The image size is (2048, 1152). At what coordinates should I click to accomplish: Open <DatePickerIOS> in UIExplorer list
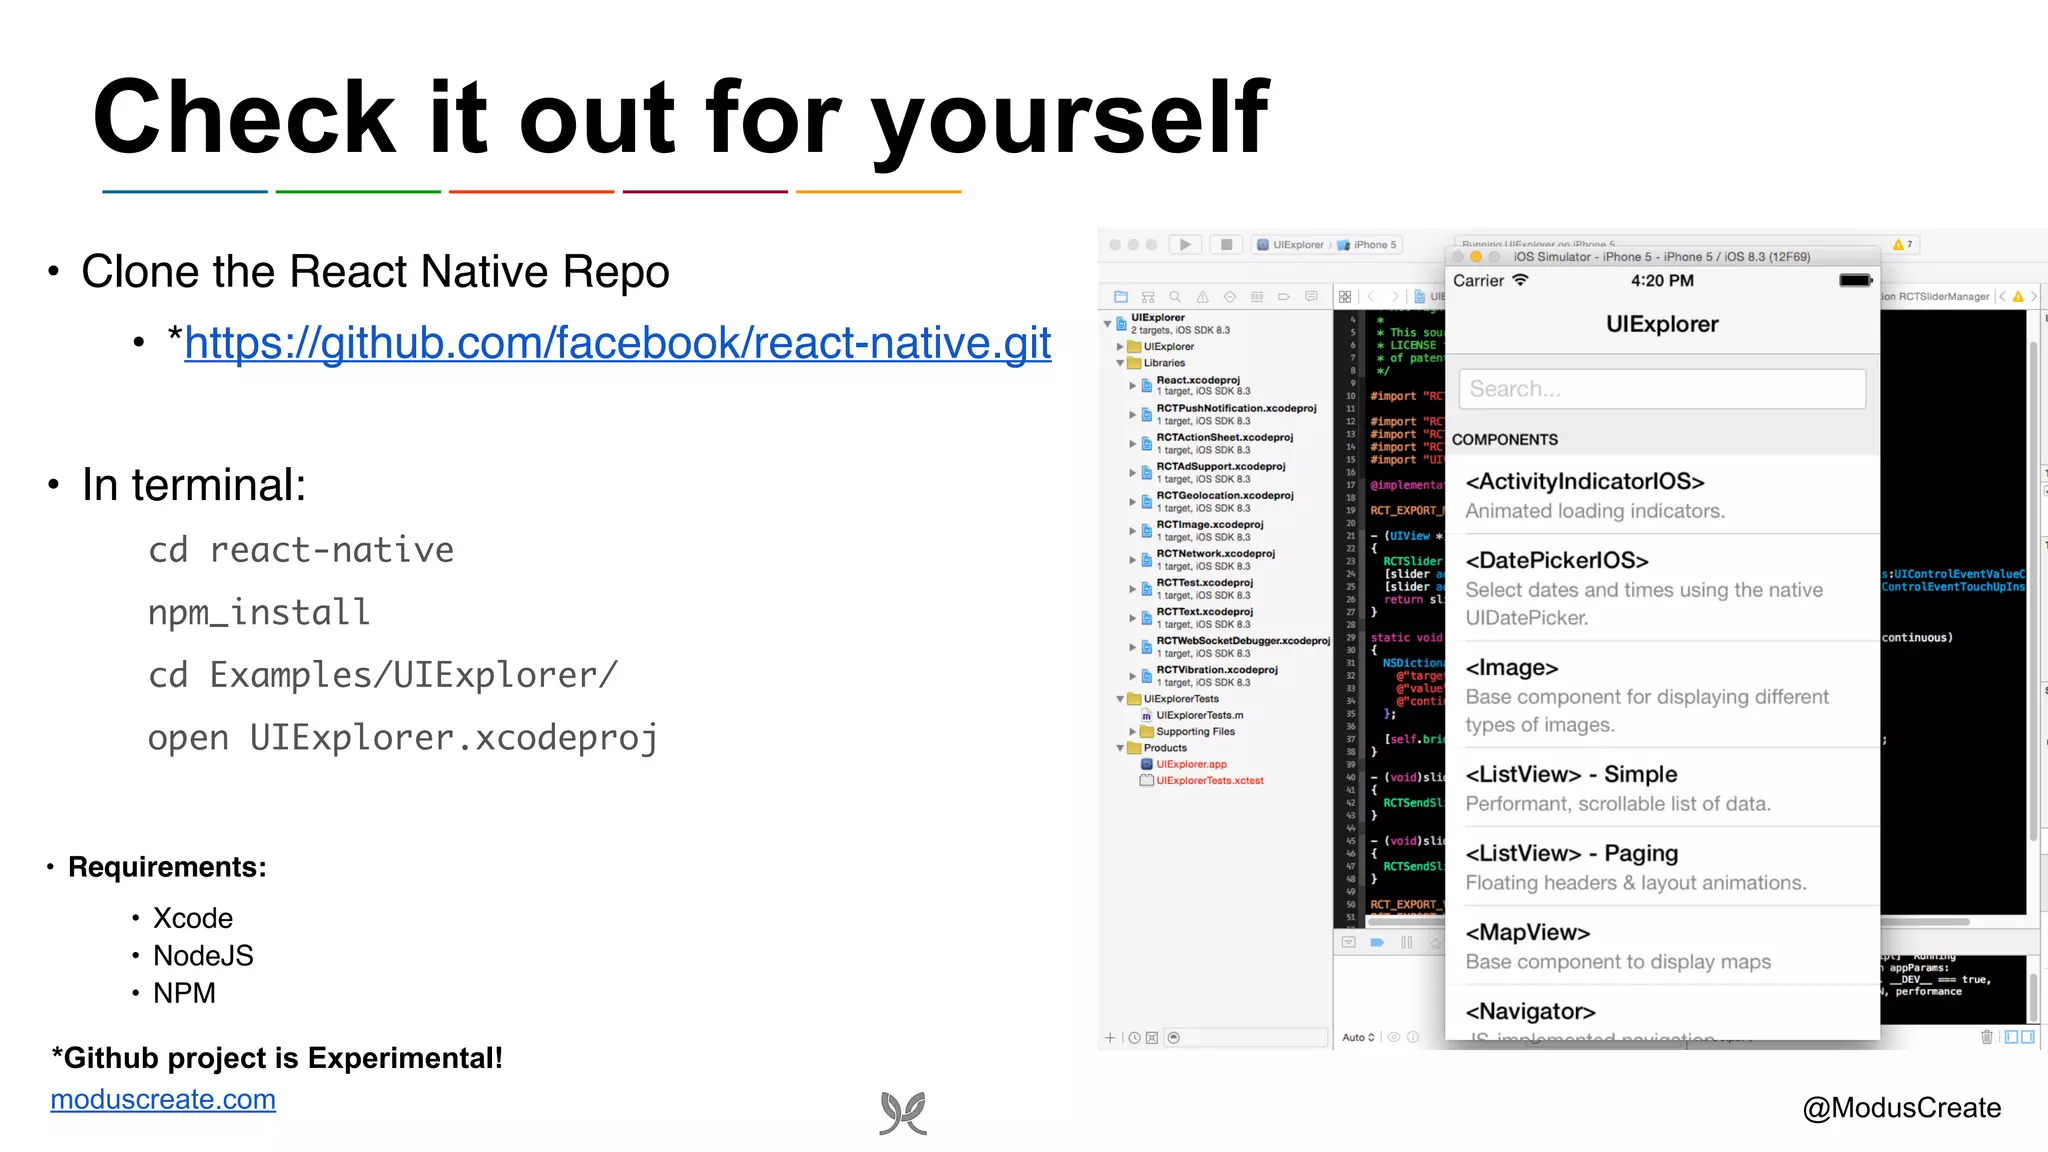pos(1662,588)
